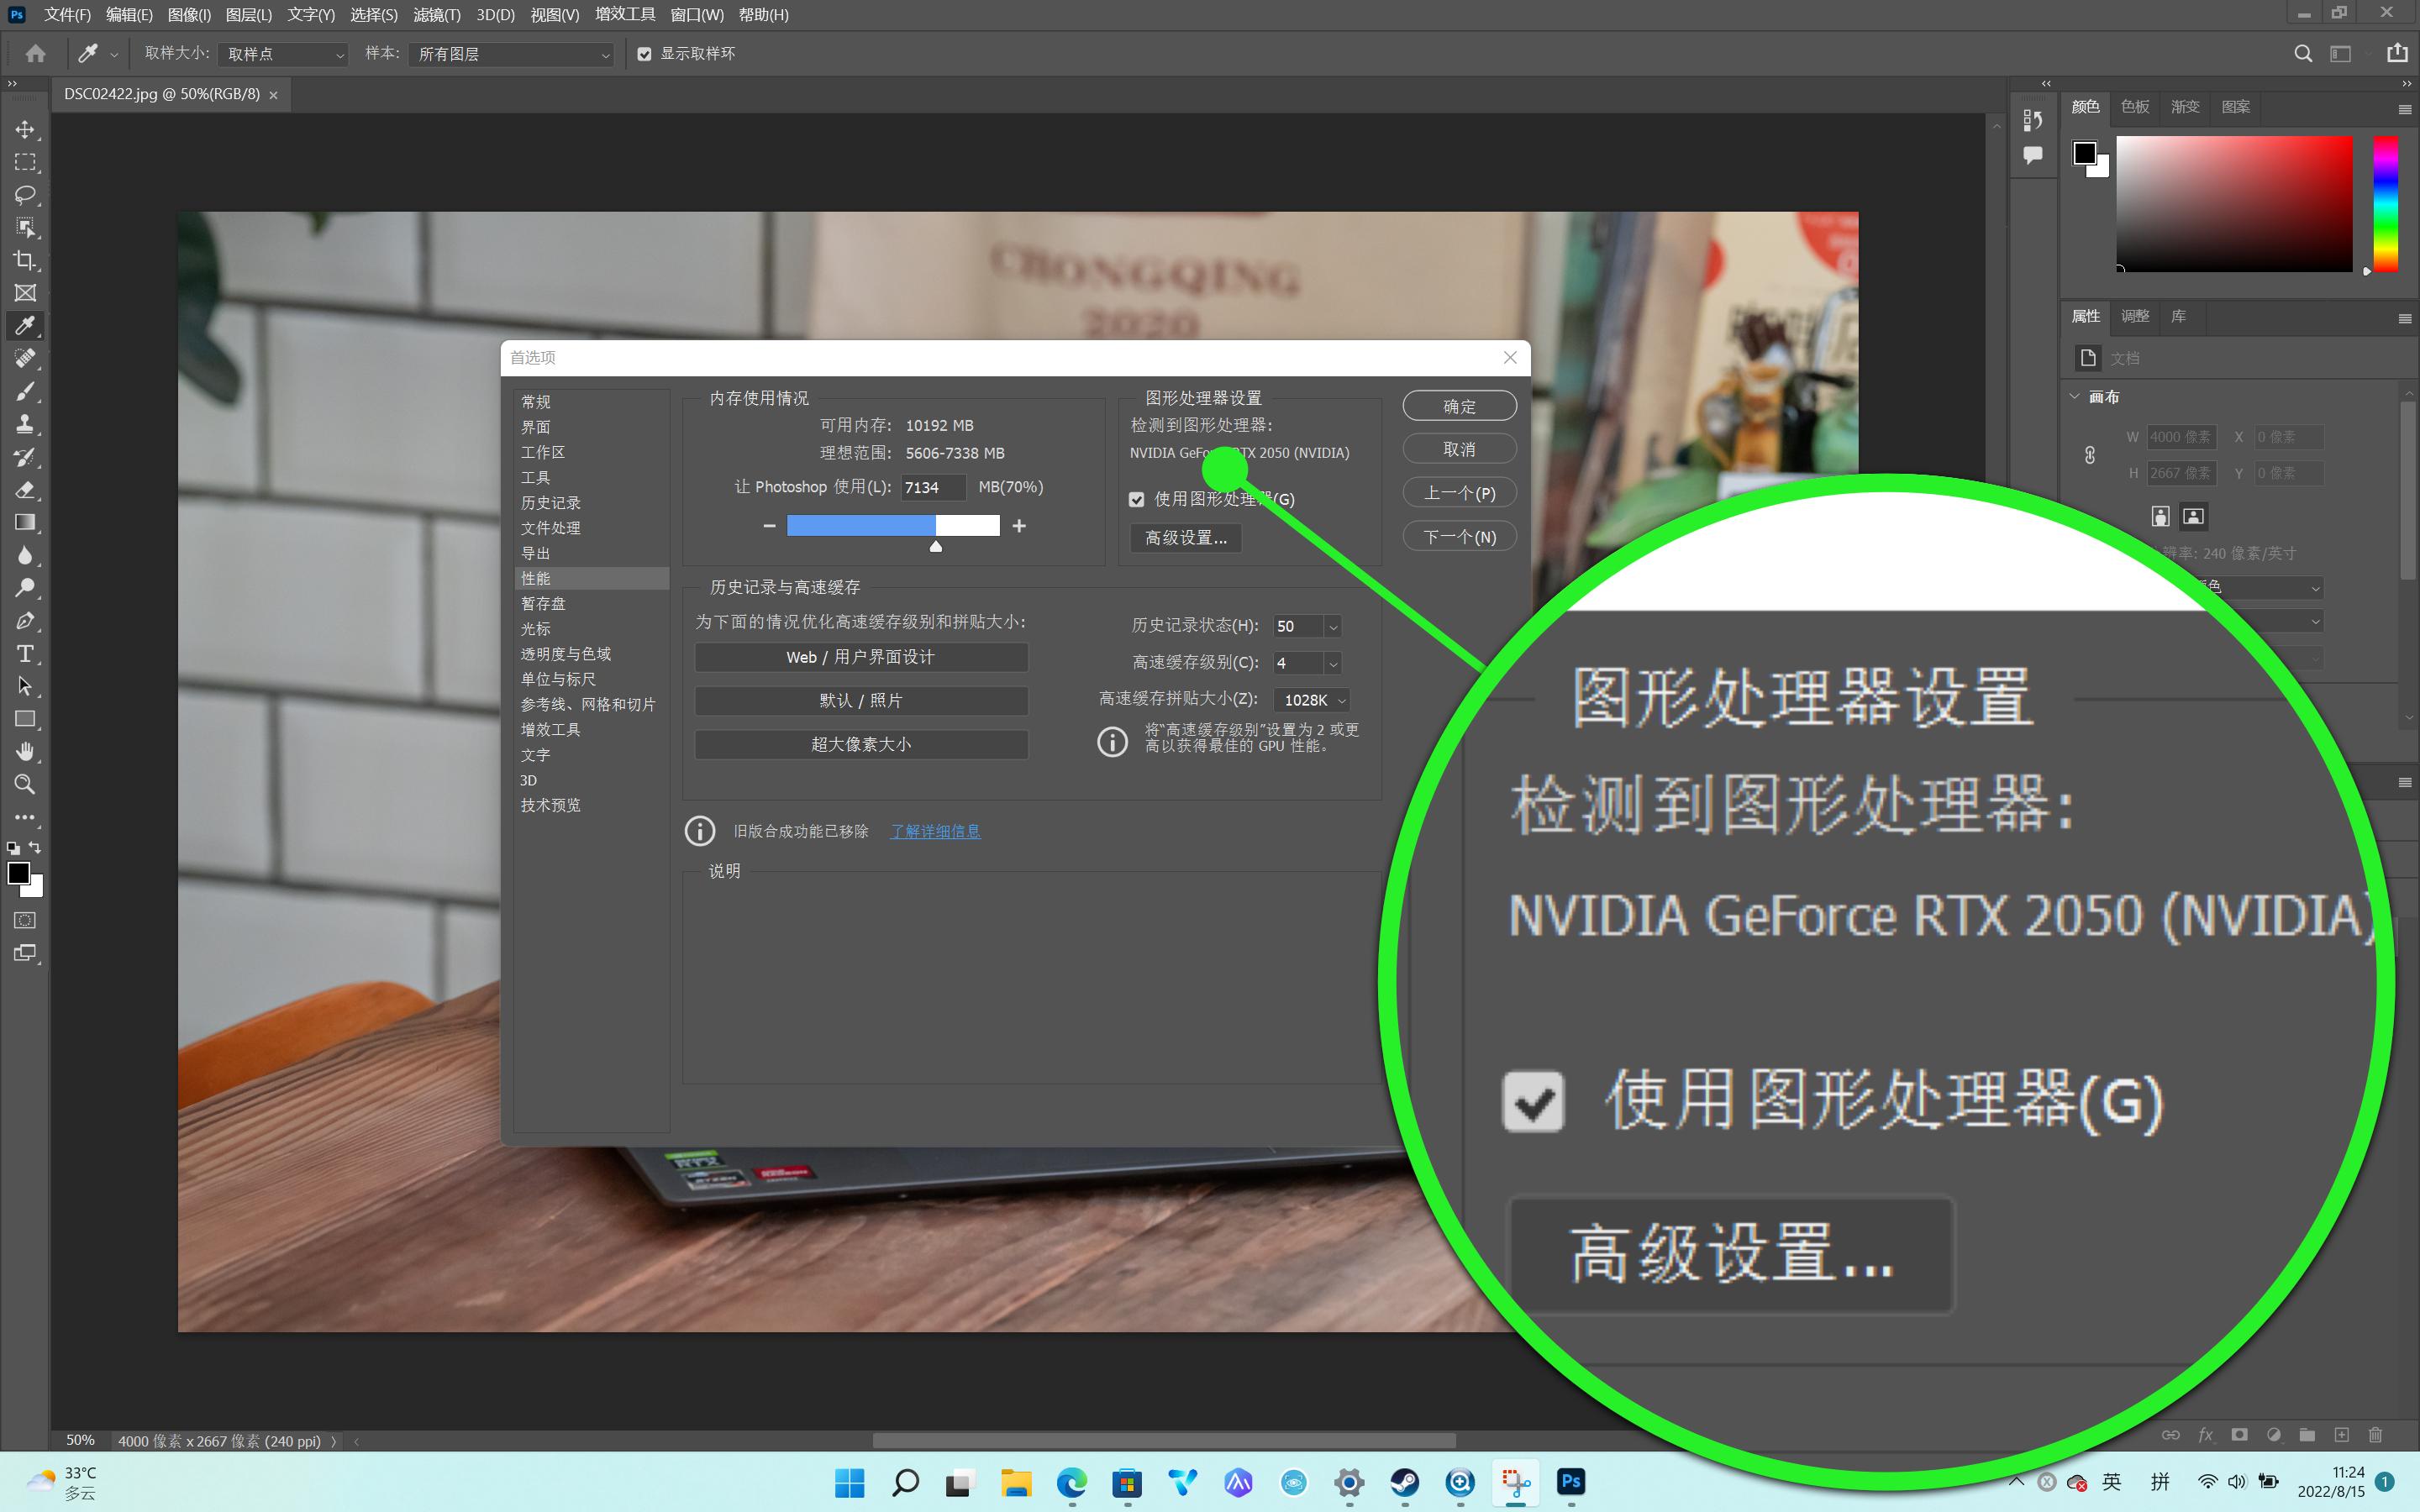This screenshot has width=2420, height=1512.
Task: Open the 取样大小 dropdown
Action: coord(282,54)
